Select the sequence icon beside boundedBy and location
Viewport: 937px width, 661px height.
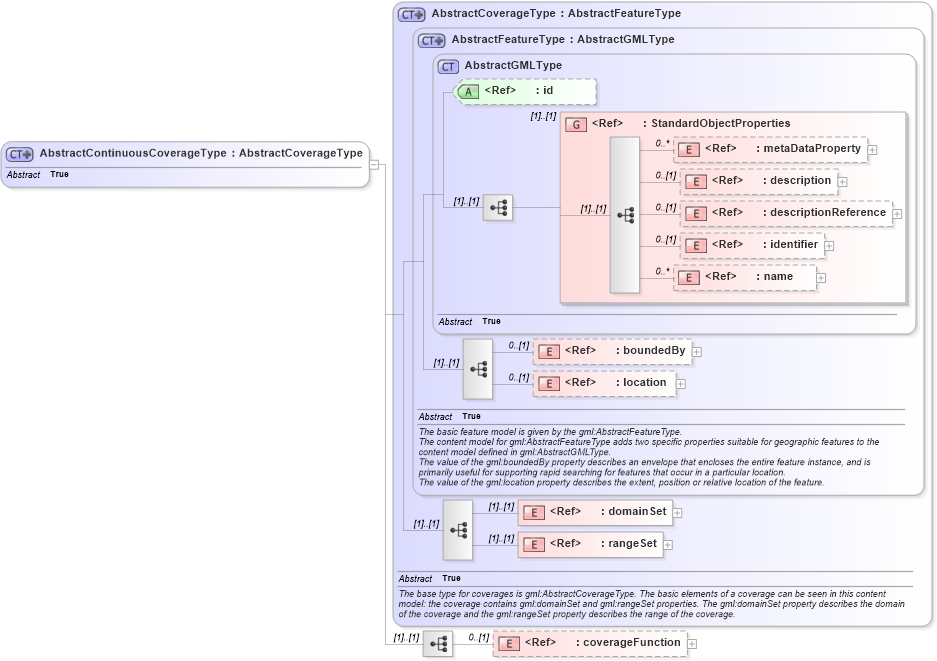click(x=478, y=369)
